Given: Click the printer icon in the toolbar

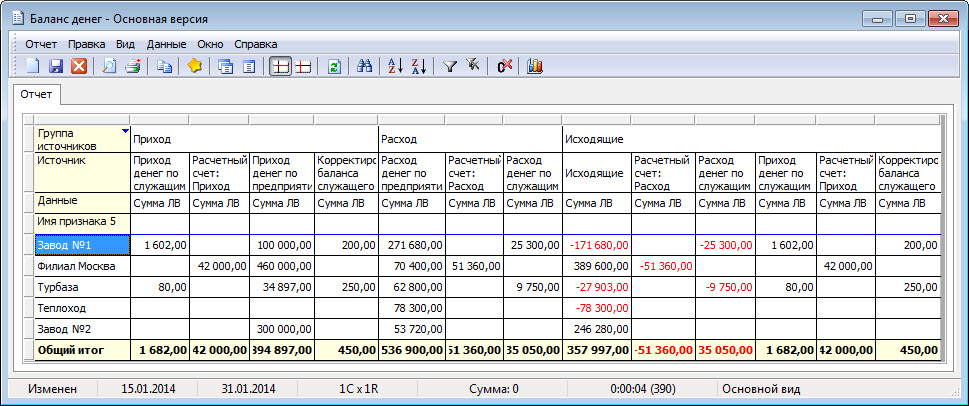Looking at the screenshot, I should pos(131,66).
